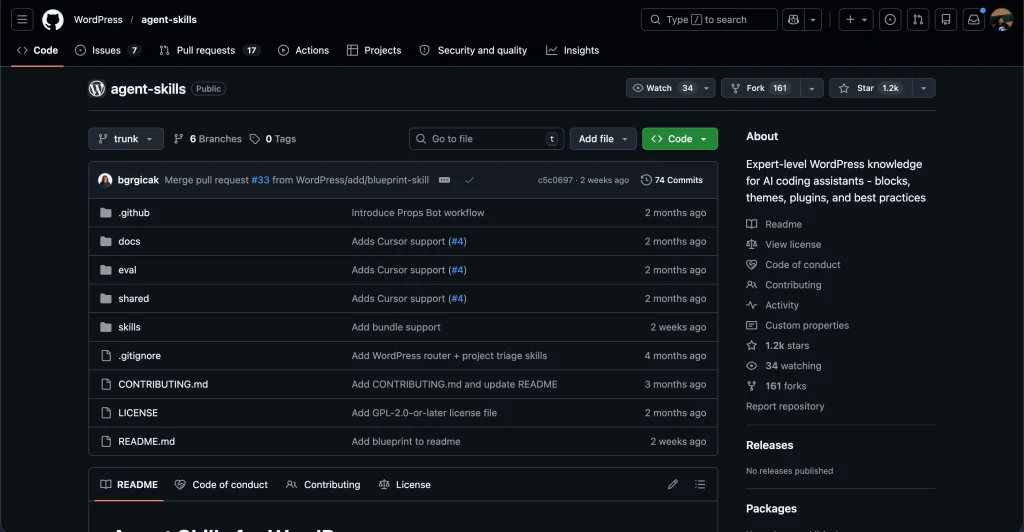Screen dimensions: 1024x532
Task: Select License tab in file viewer
Action: 405,484
